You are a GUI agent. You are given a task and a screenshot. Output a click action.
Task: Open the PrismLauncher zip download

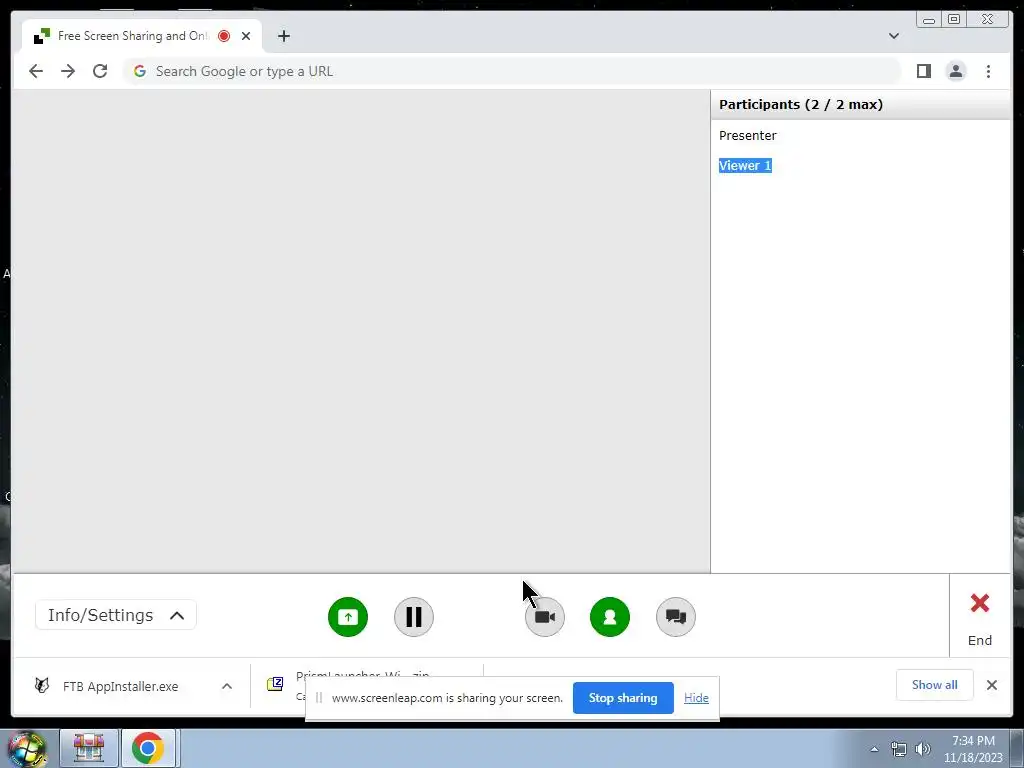[362, 675]
